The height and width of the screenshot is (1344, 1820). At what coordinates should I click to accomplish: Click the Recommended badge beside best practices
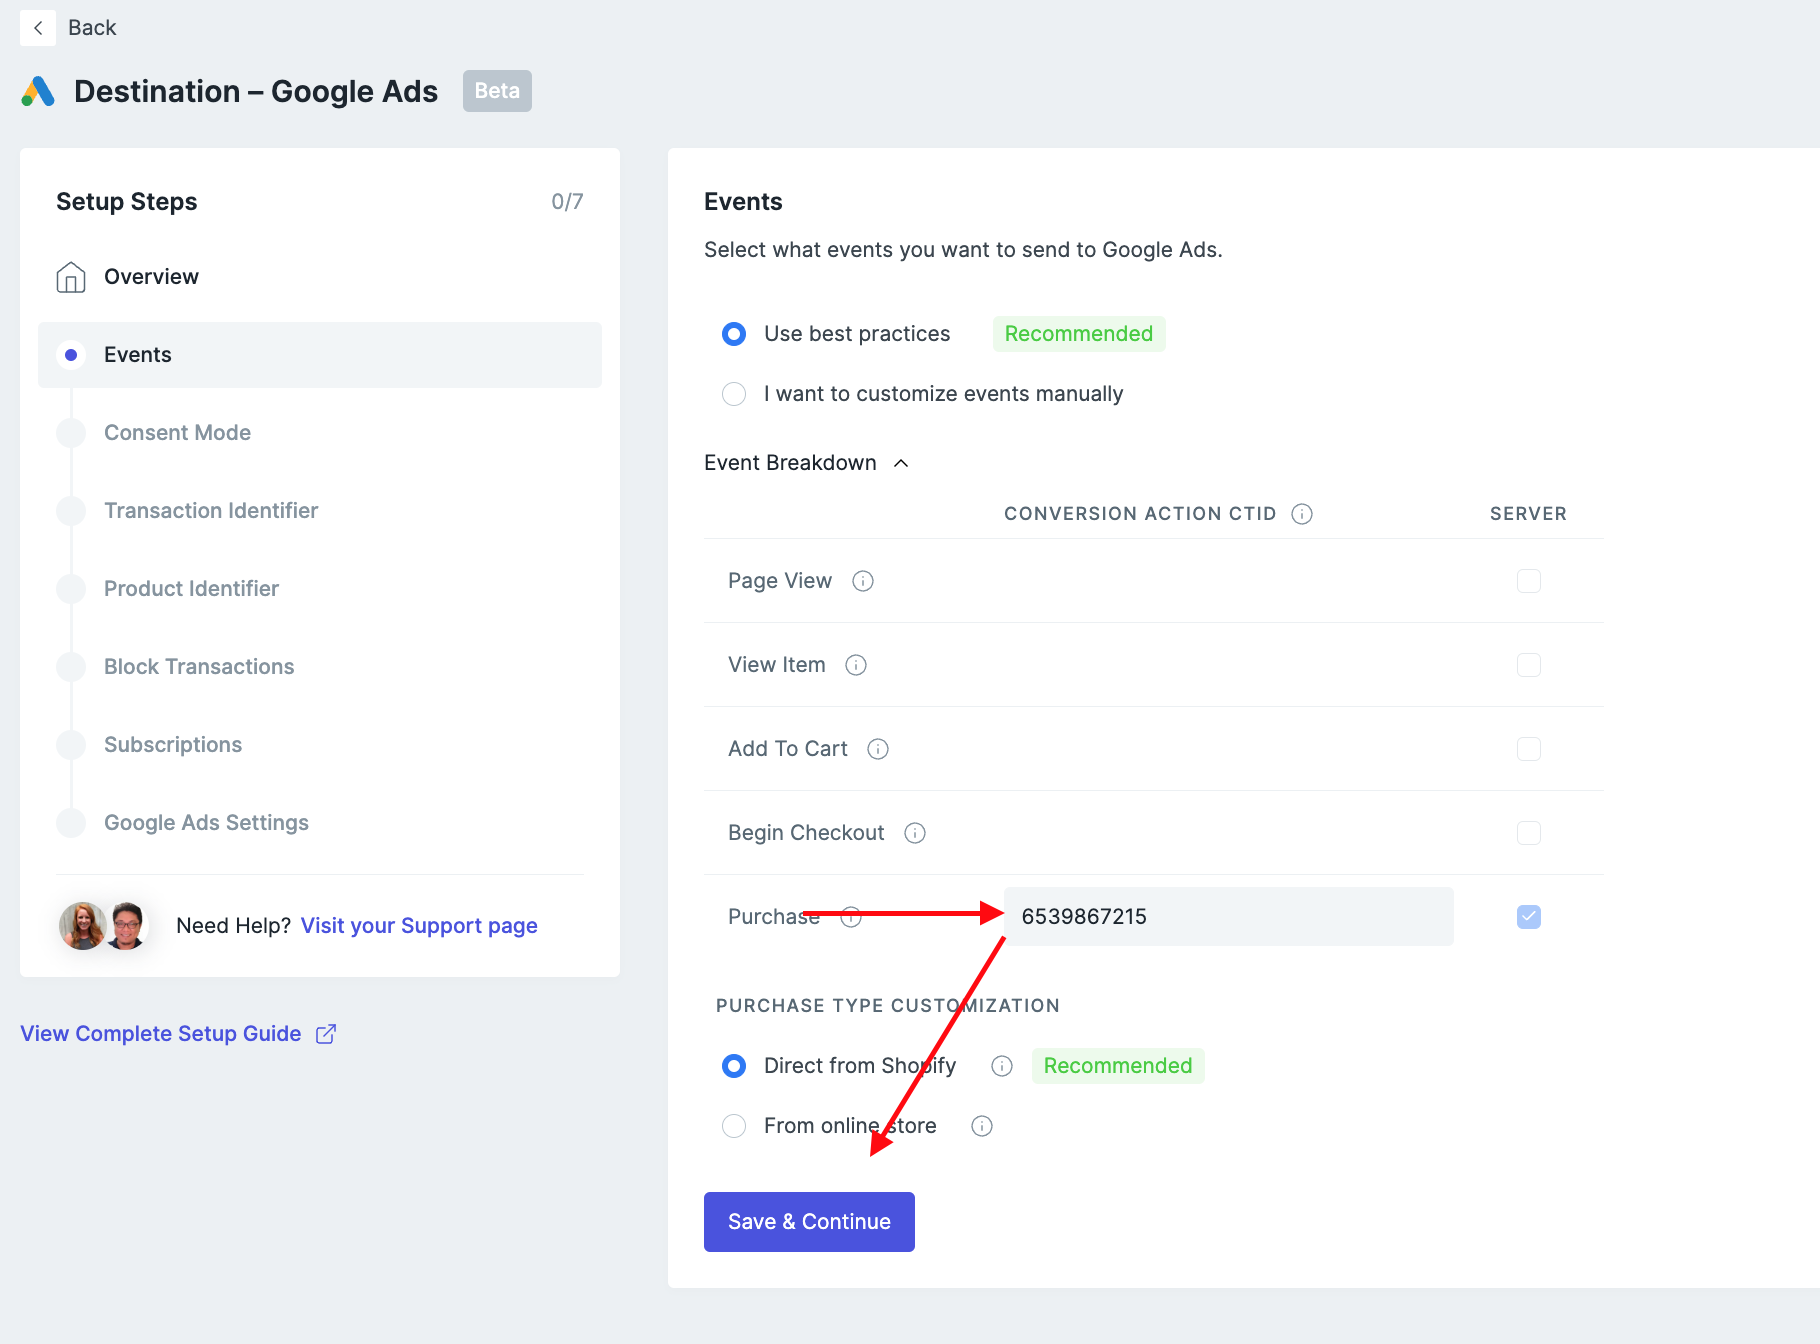1079,334
